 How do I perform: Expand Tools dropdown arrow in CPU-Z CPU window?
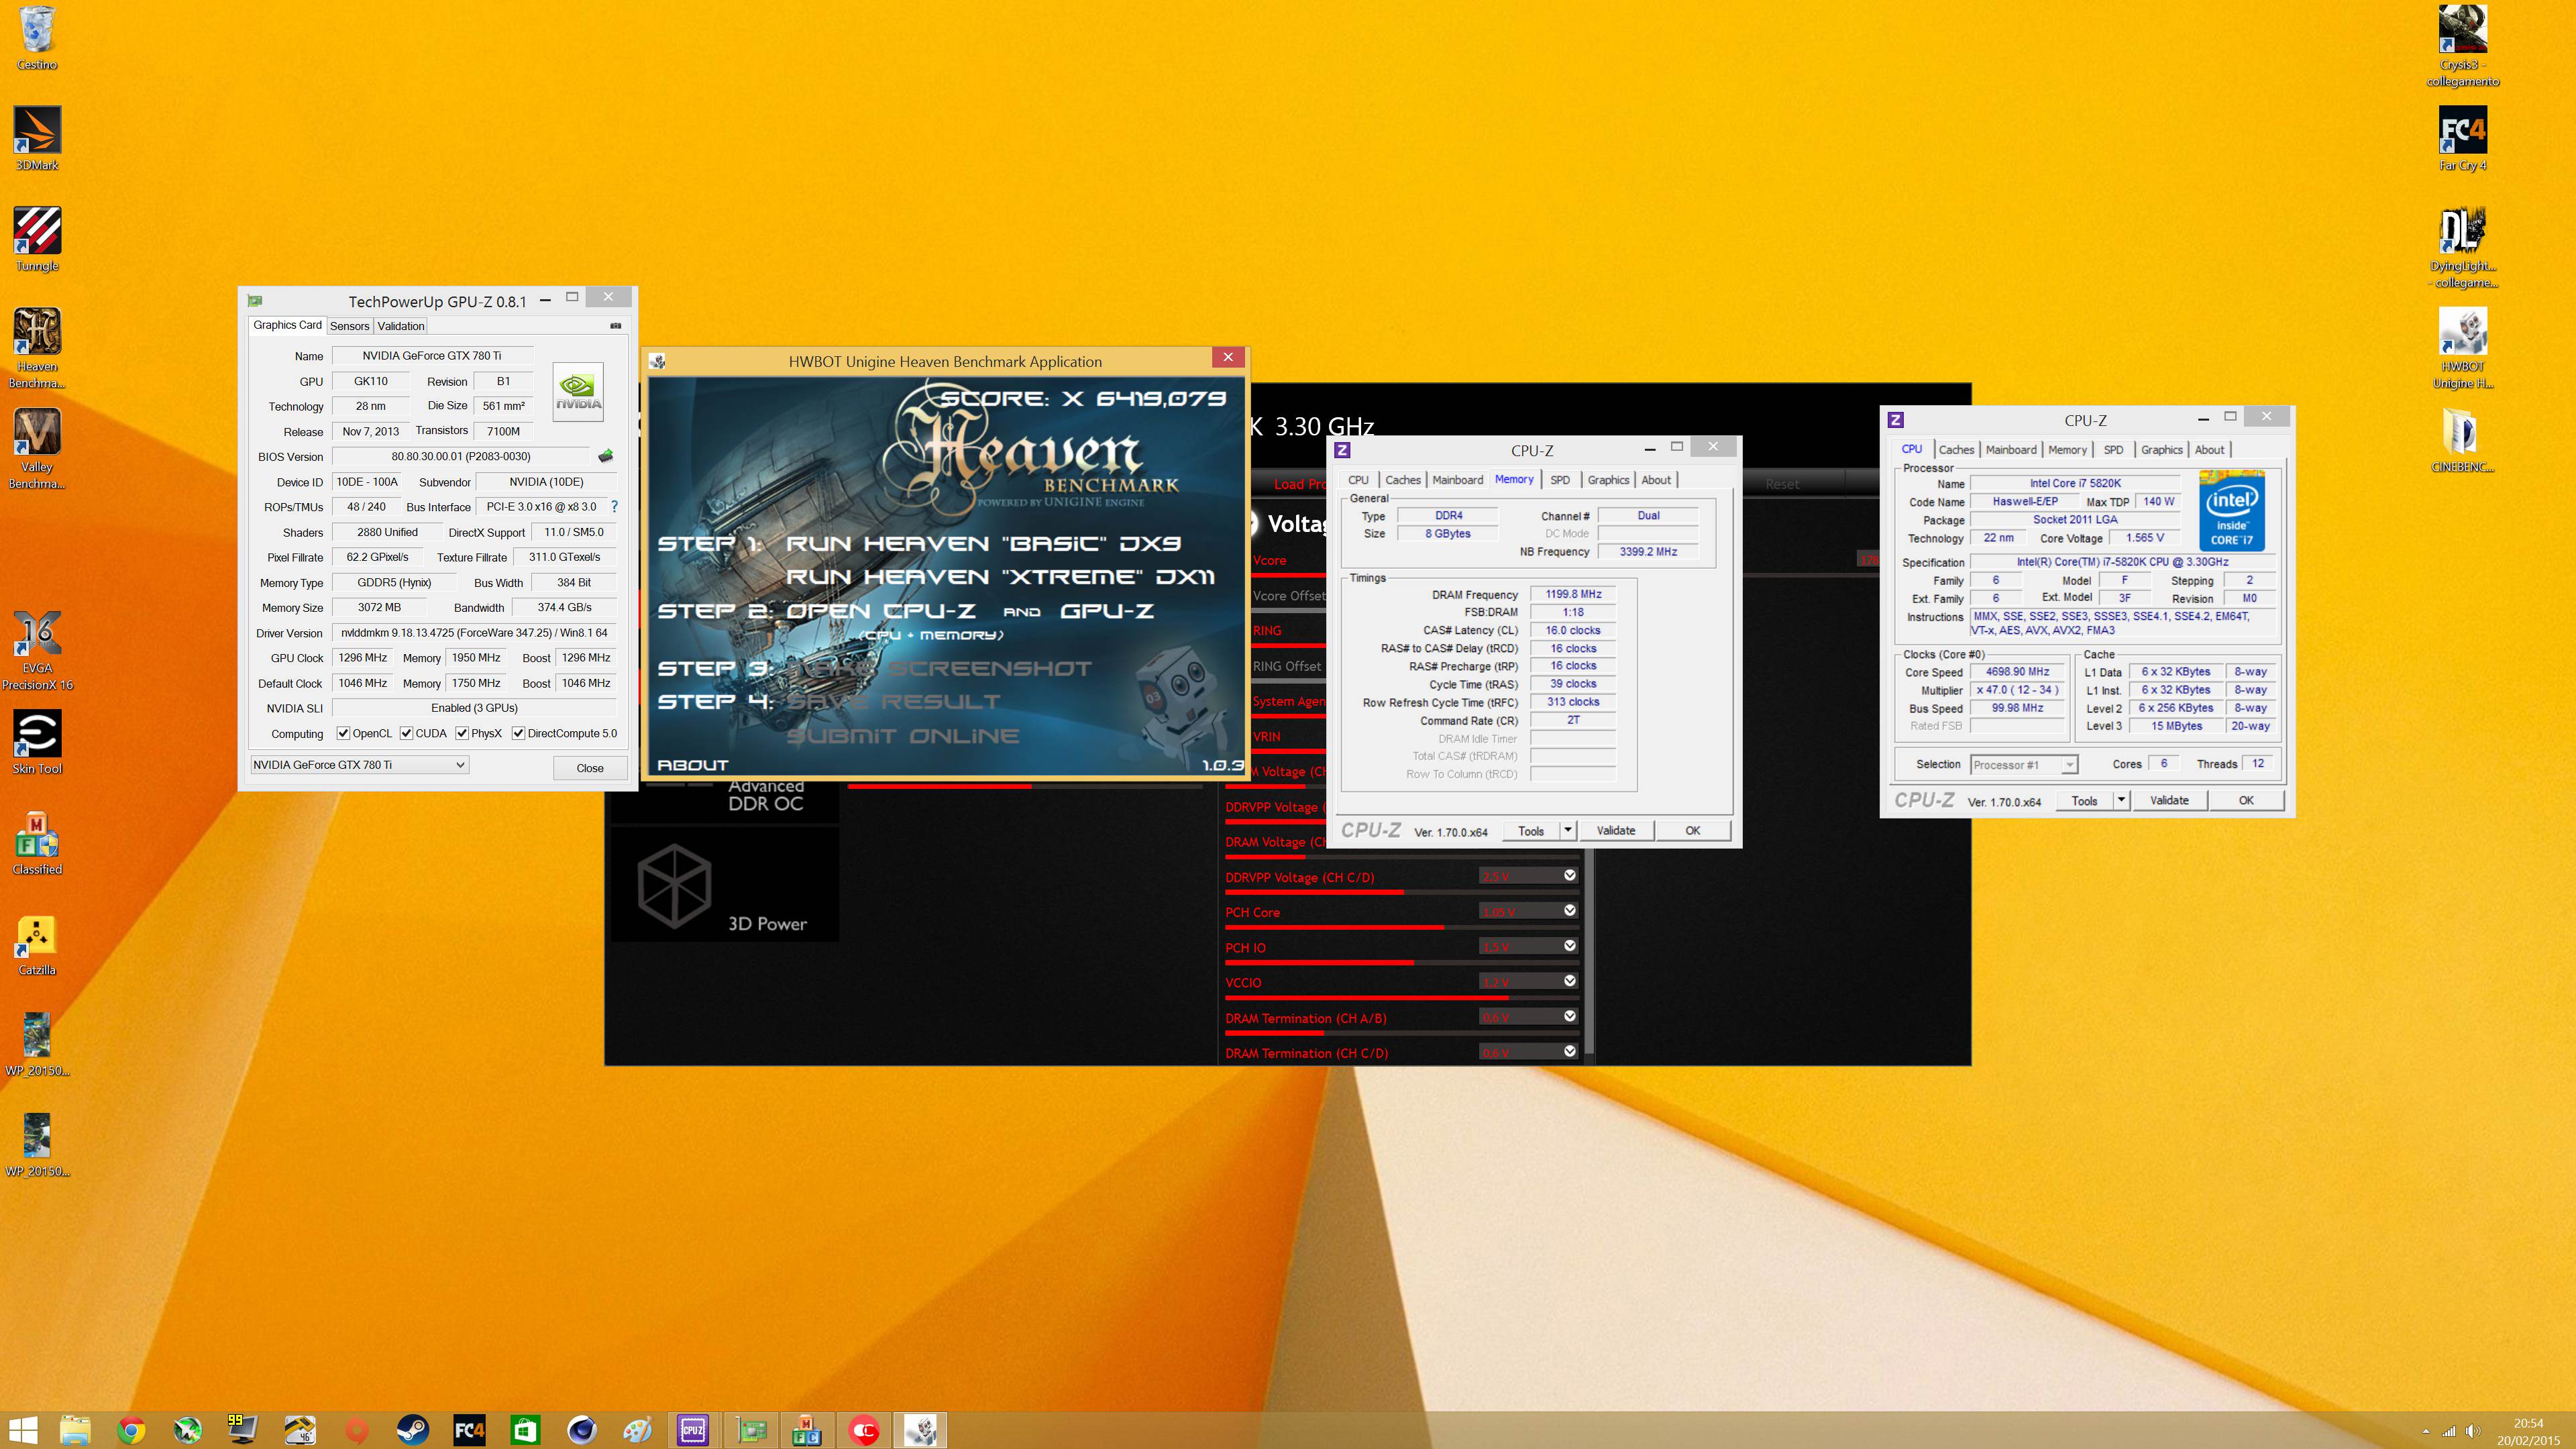(x=2120, y=800)
